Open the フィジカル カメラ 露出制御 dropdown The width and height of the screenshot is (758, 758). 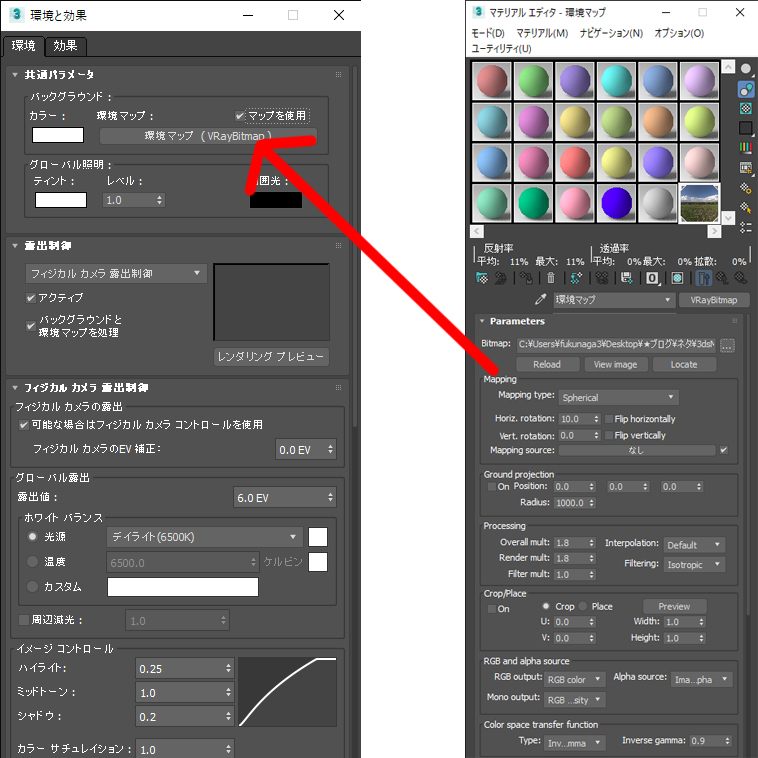(x=116, y=273)
